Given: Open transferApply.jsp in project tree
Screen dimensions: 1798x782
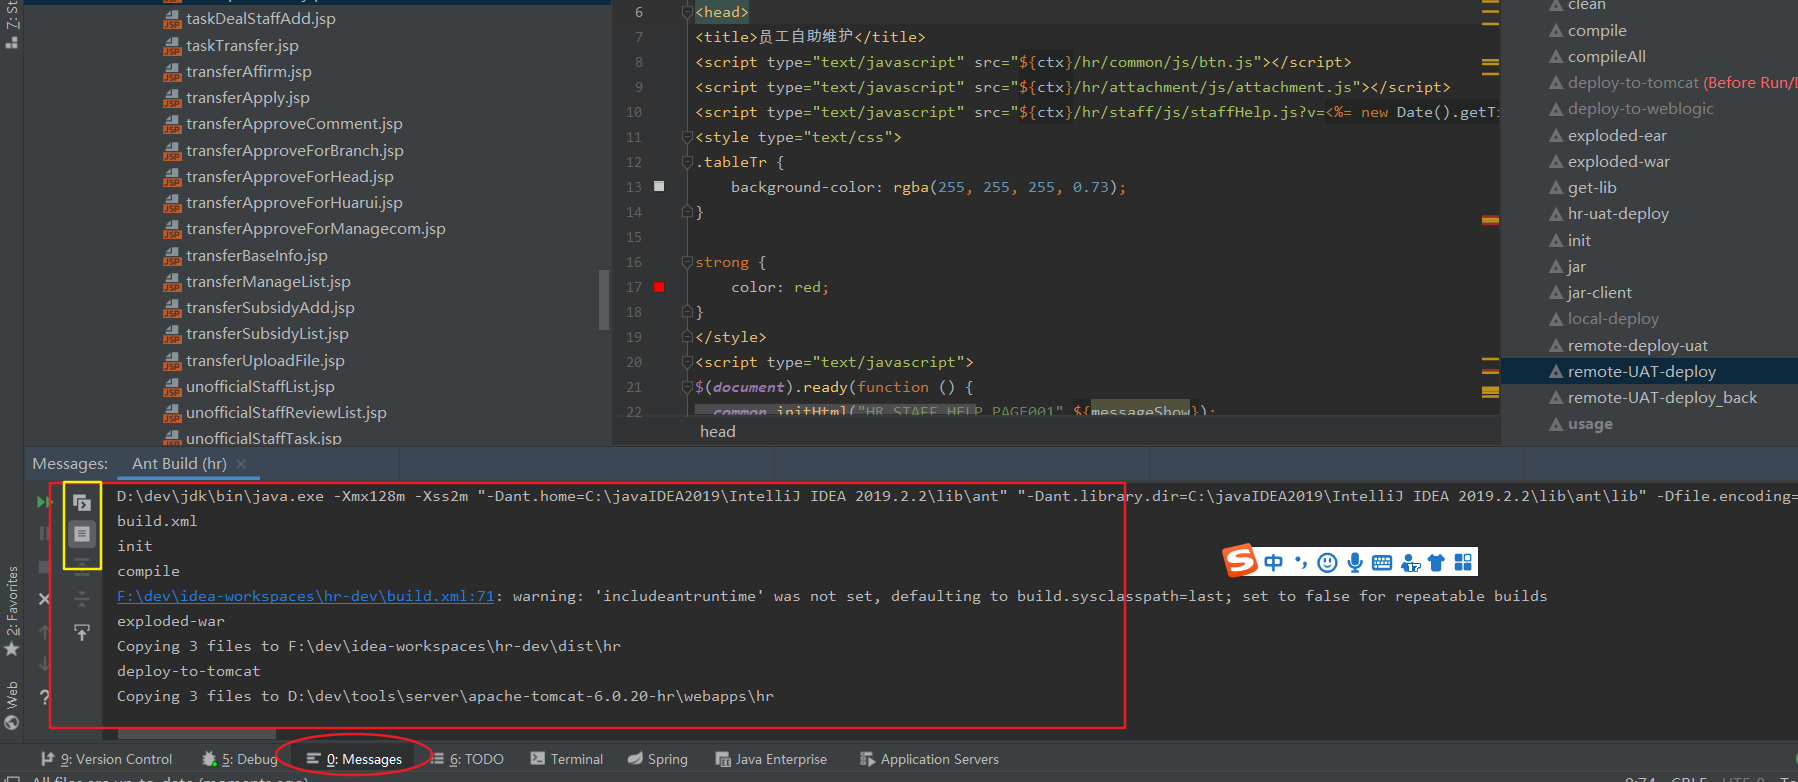Looking at the screenshot, I should [248, 98].
